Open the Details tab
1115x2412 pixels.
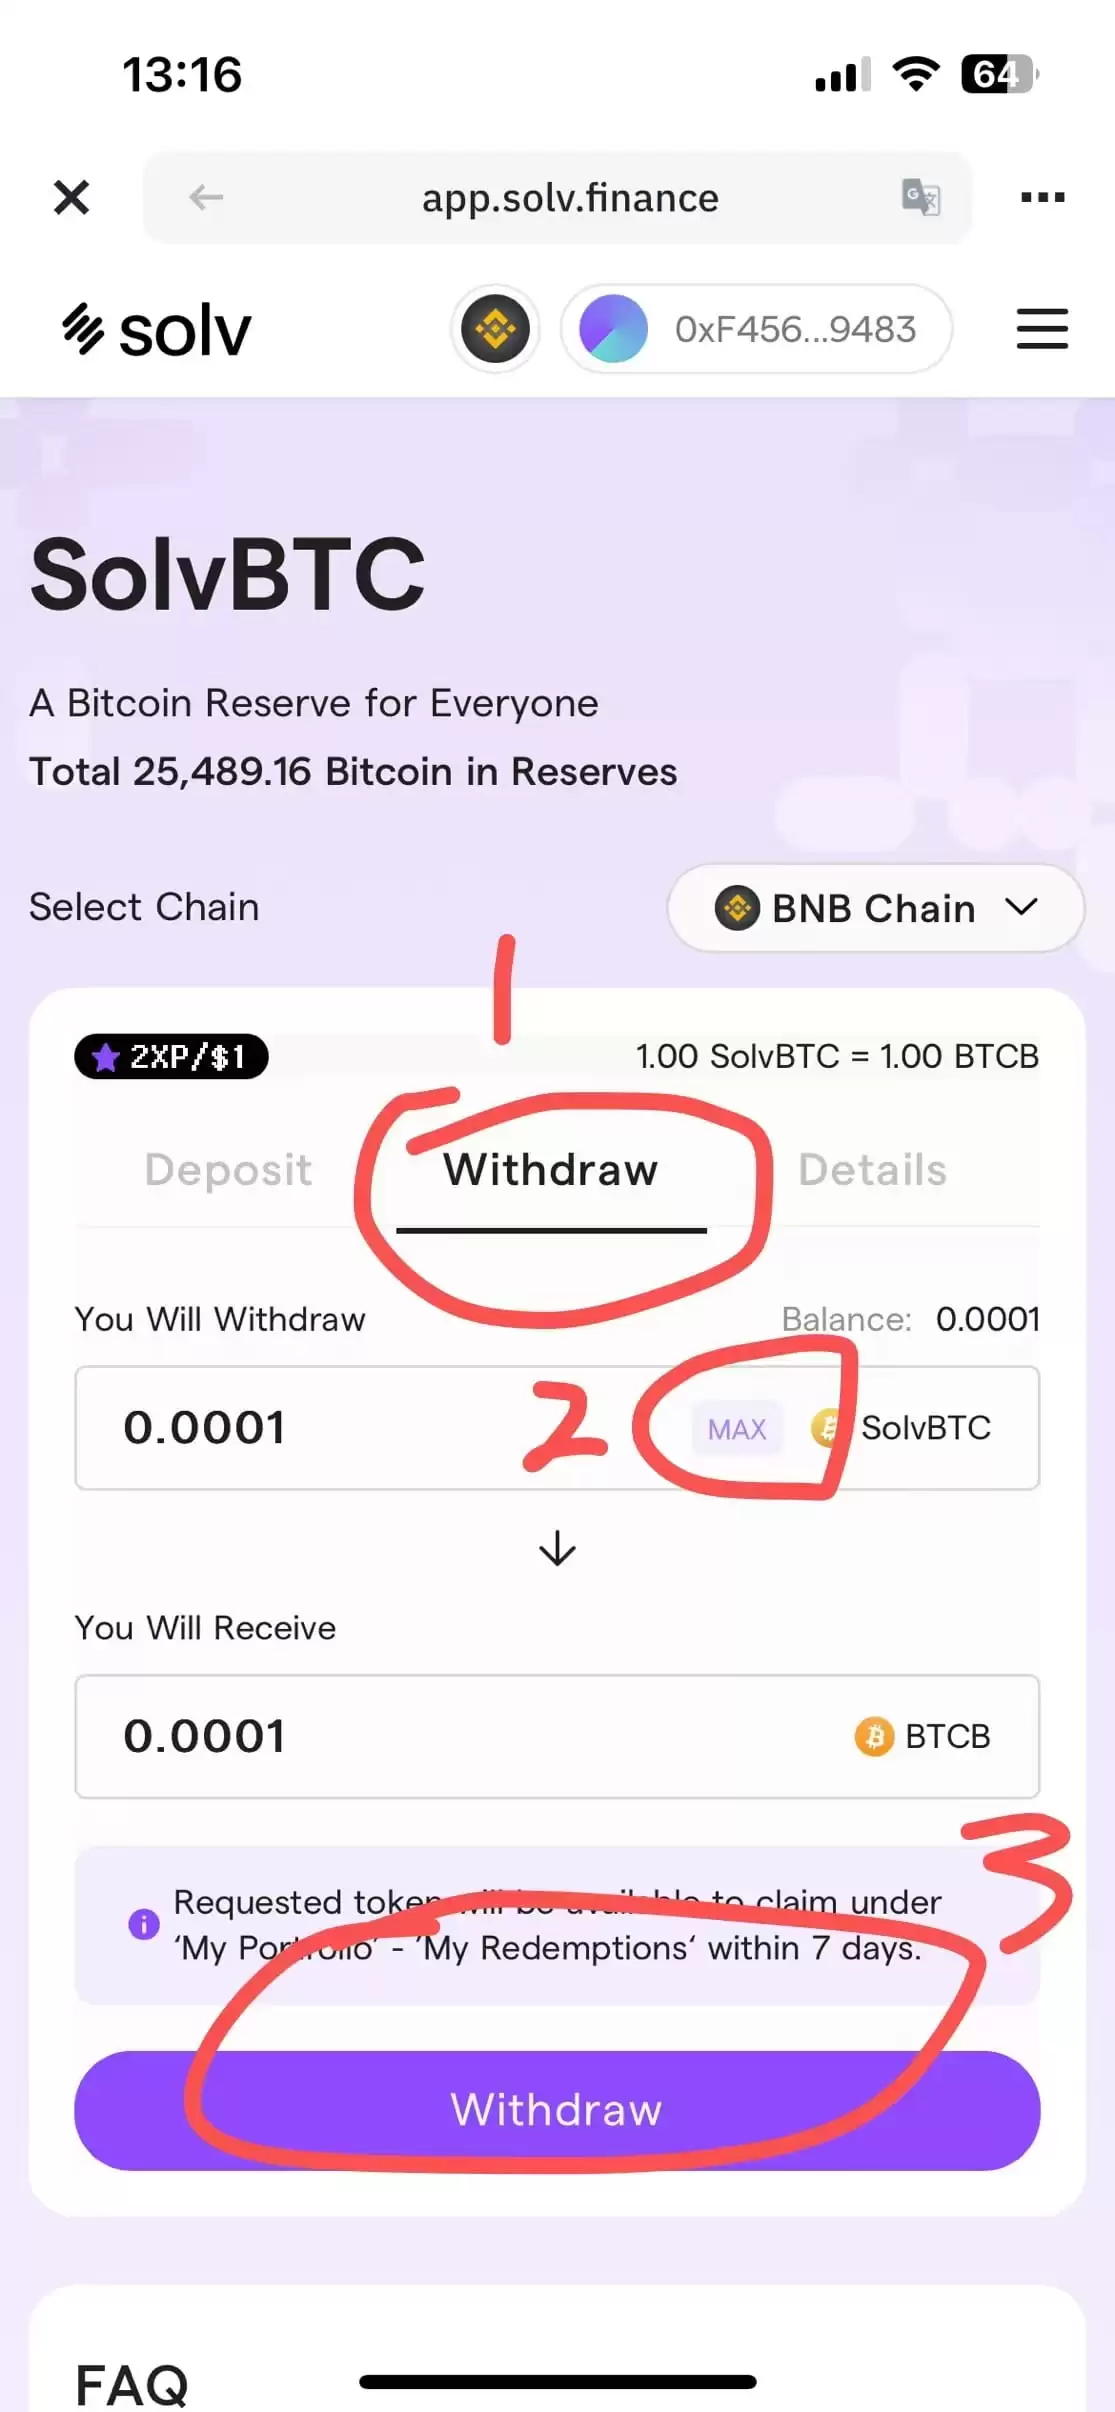872,1170
